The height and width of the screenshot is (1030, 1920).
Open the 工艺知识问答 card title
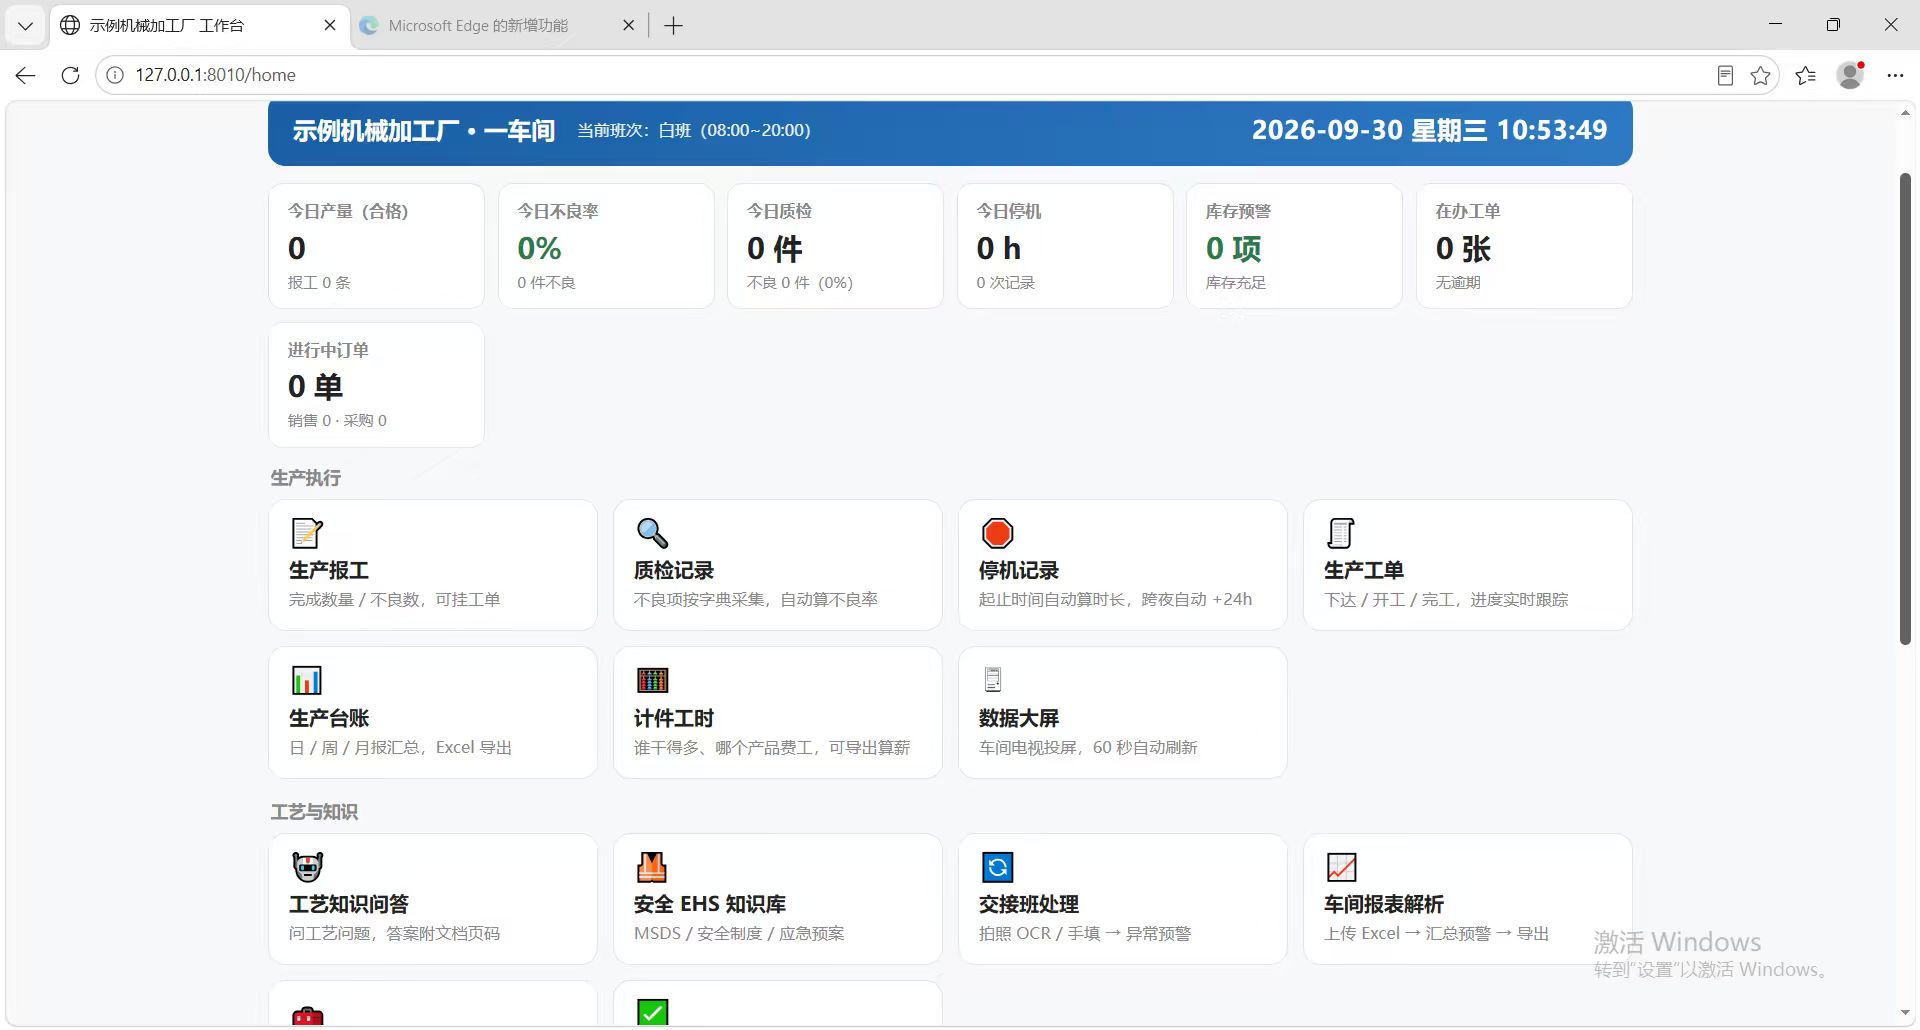tap(349, 904)
